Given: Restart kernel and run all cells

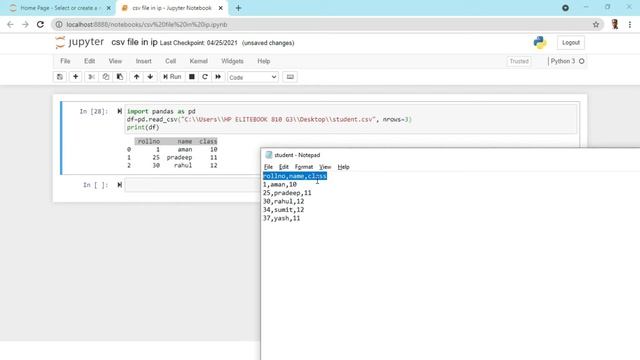Looking at the screenshot, I should coord(218,77).
